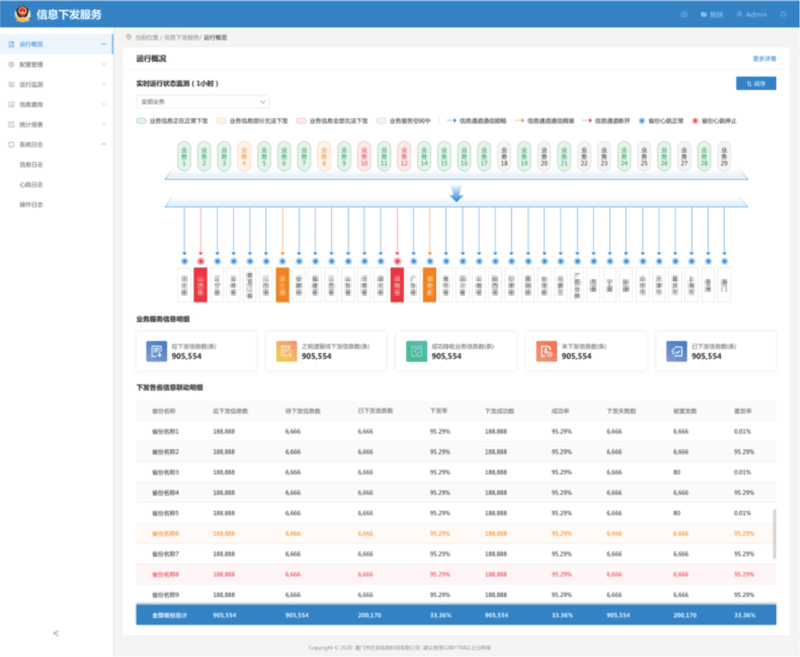Click the 已下发信息数 card icon
The height and width of the screenshot is (657, 800).
676,351
